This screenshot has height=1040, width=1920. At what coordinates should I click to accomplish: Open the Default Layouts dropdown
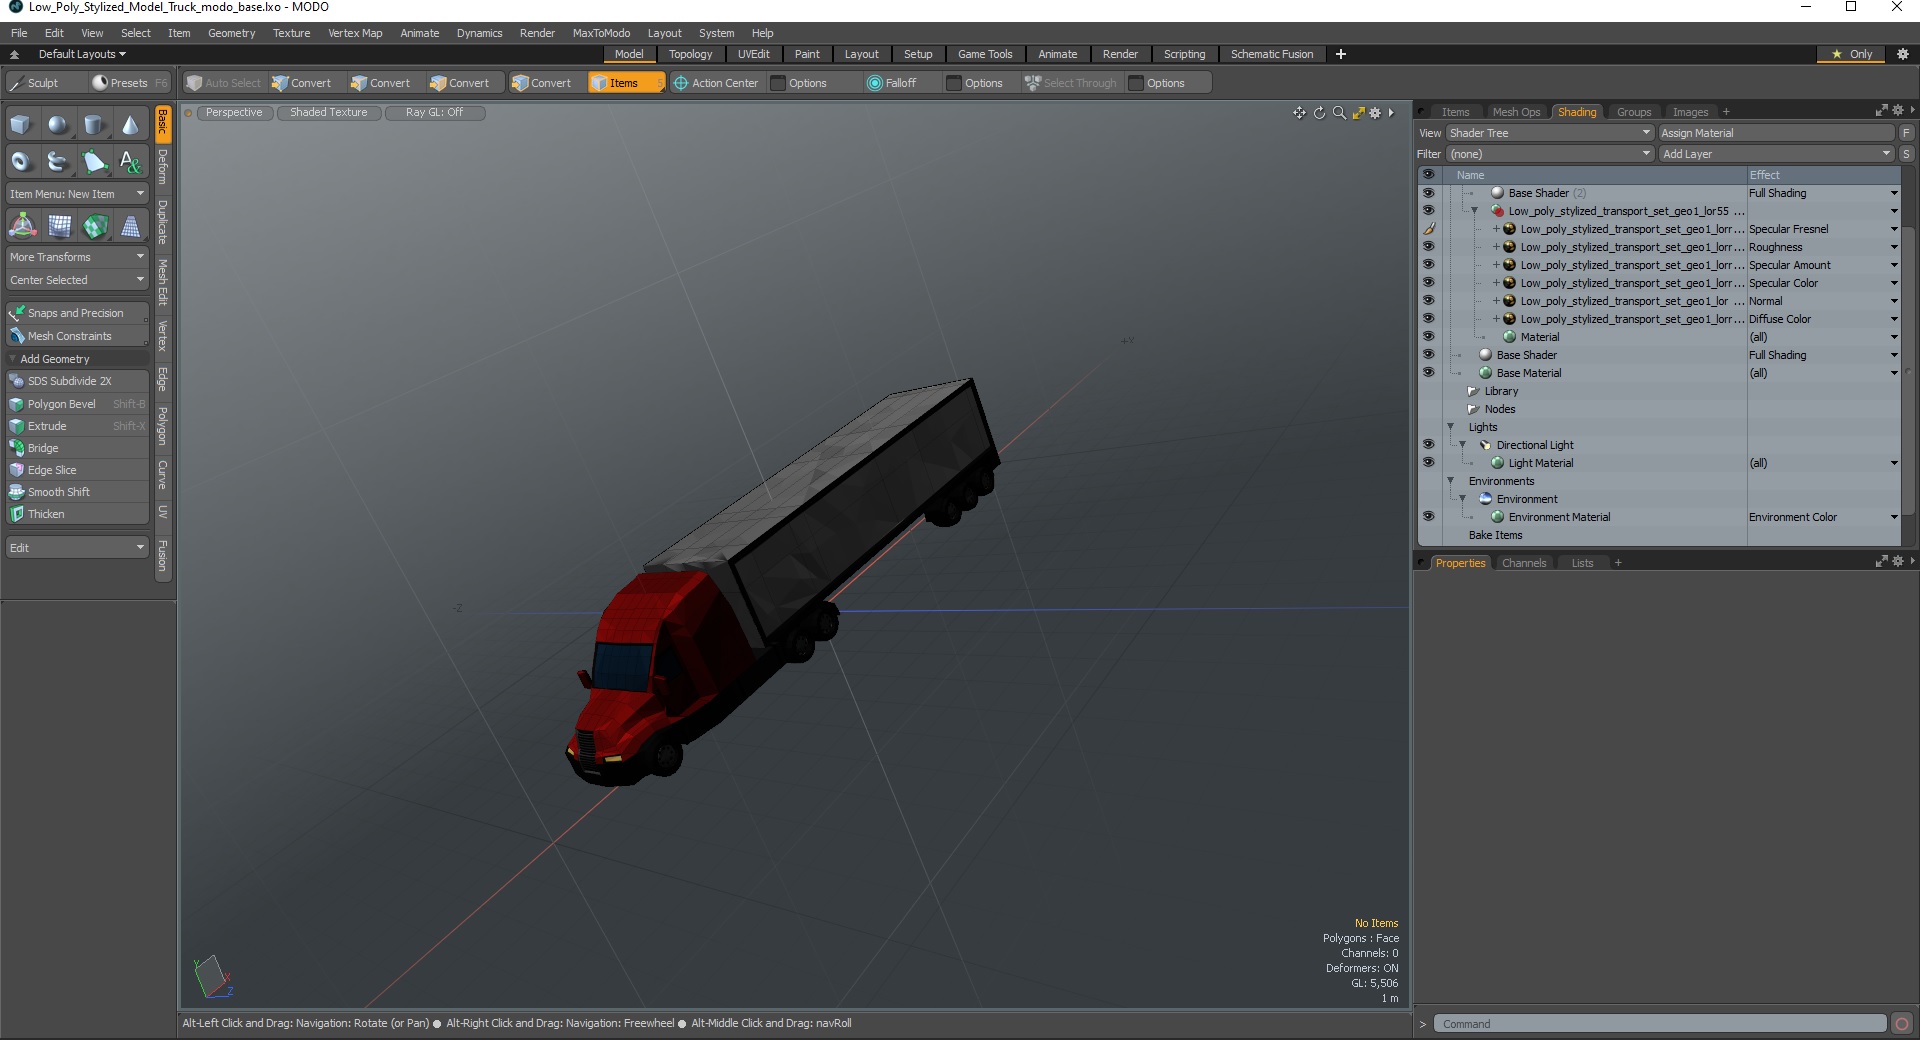[82, 54]
